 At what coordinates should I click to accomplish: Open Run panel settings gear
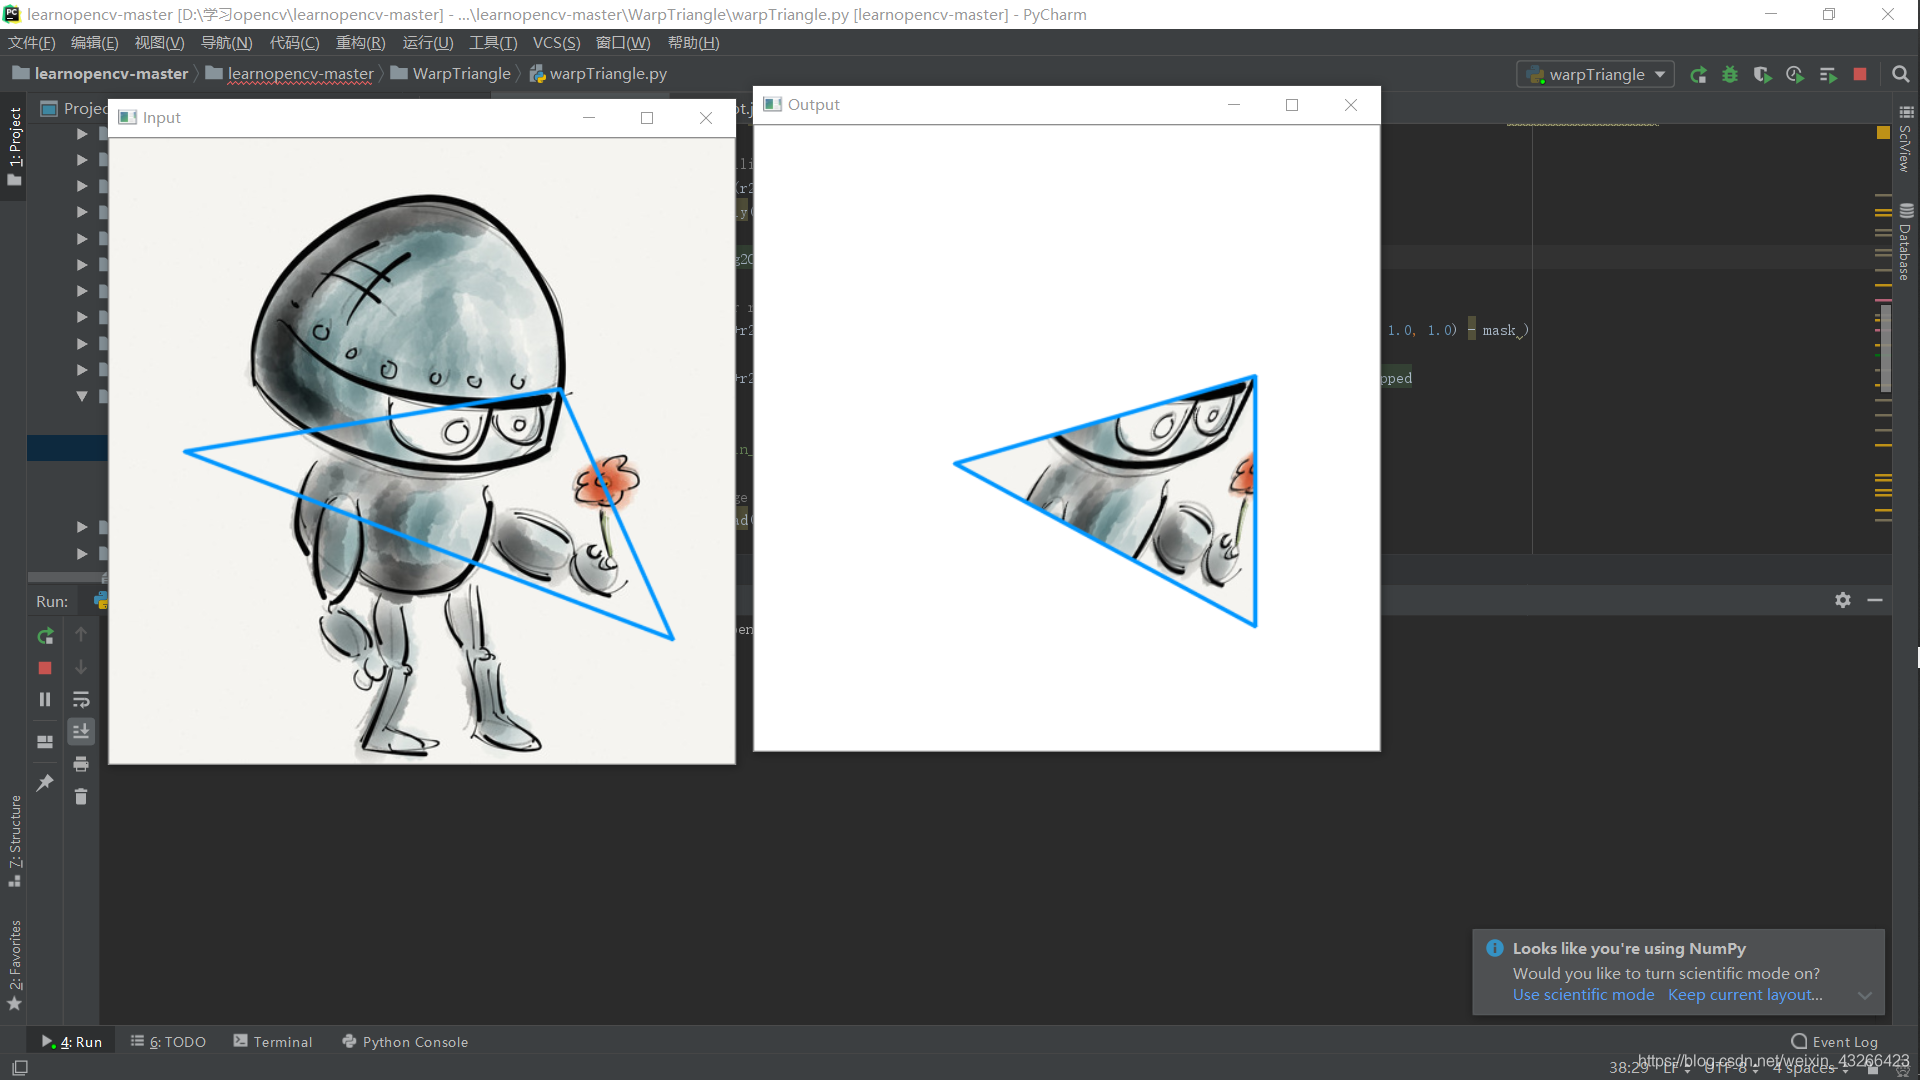point(1843,600)
